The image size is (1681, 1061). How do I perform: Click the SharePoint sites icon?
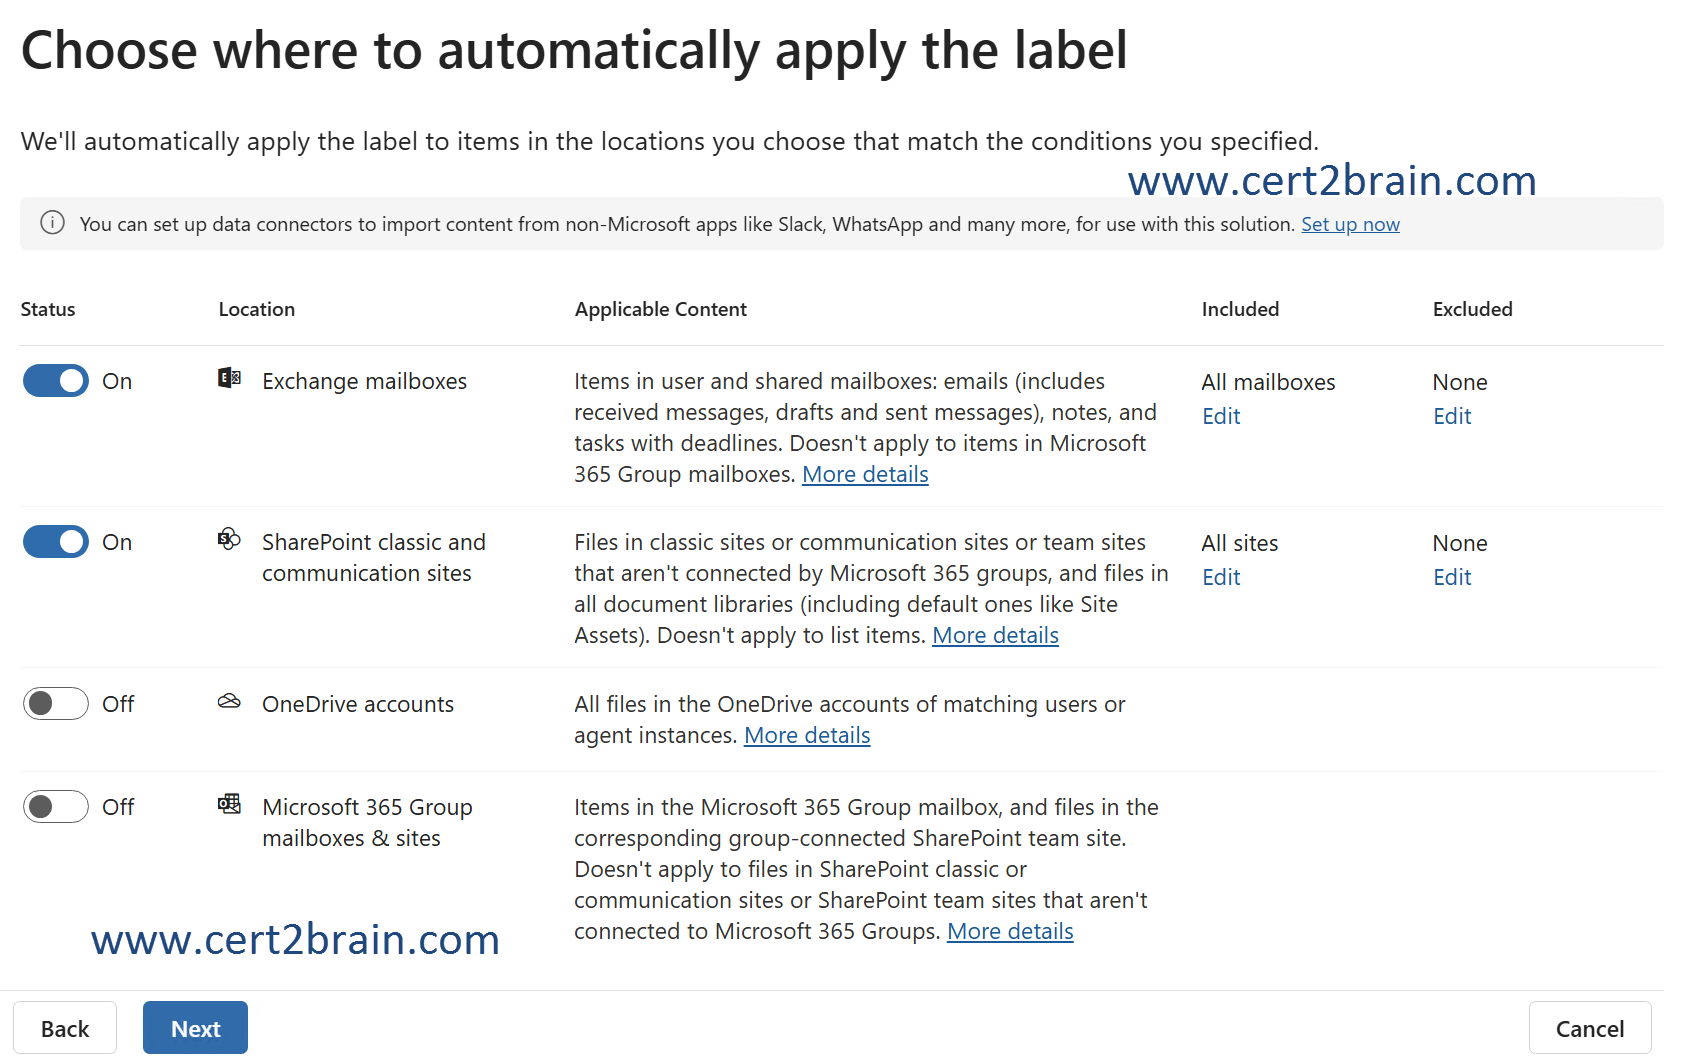229,539
